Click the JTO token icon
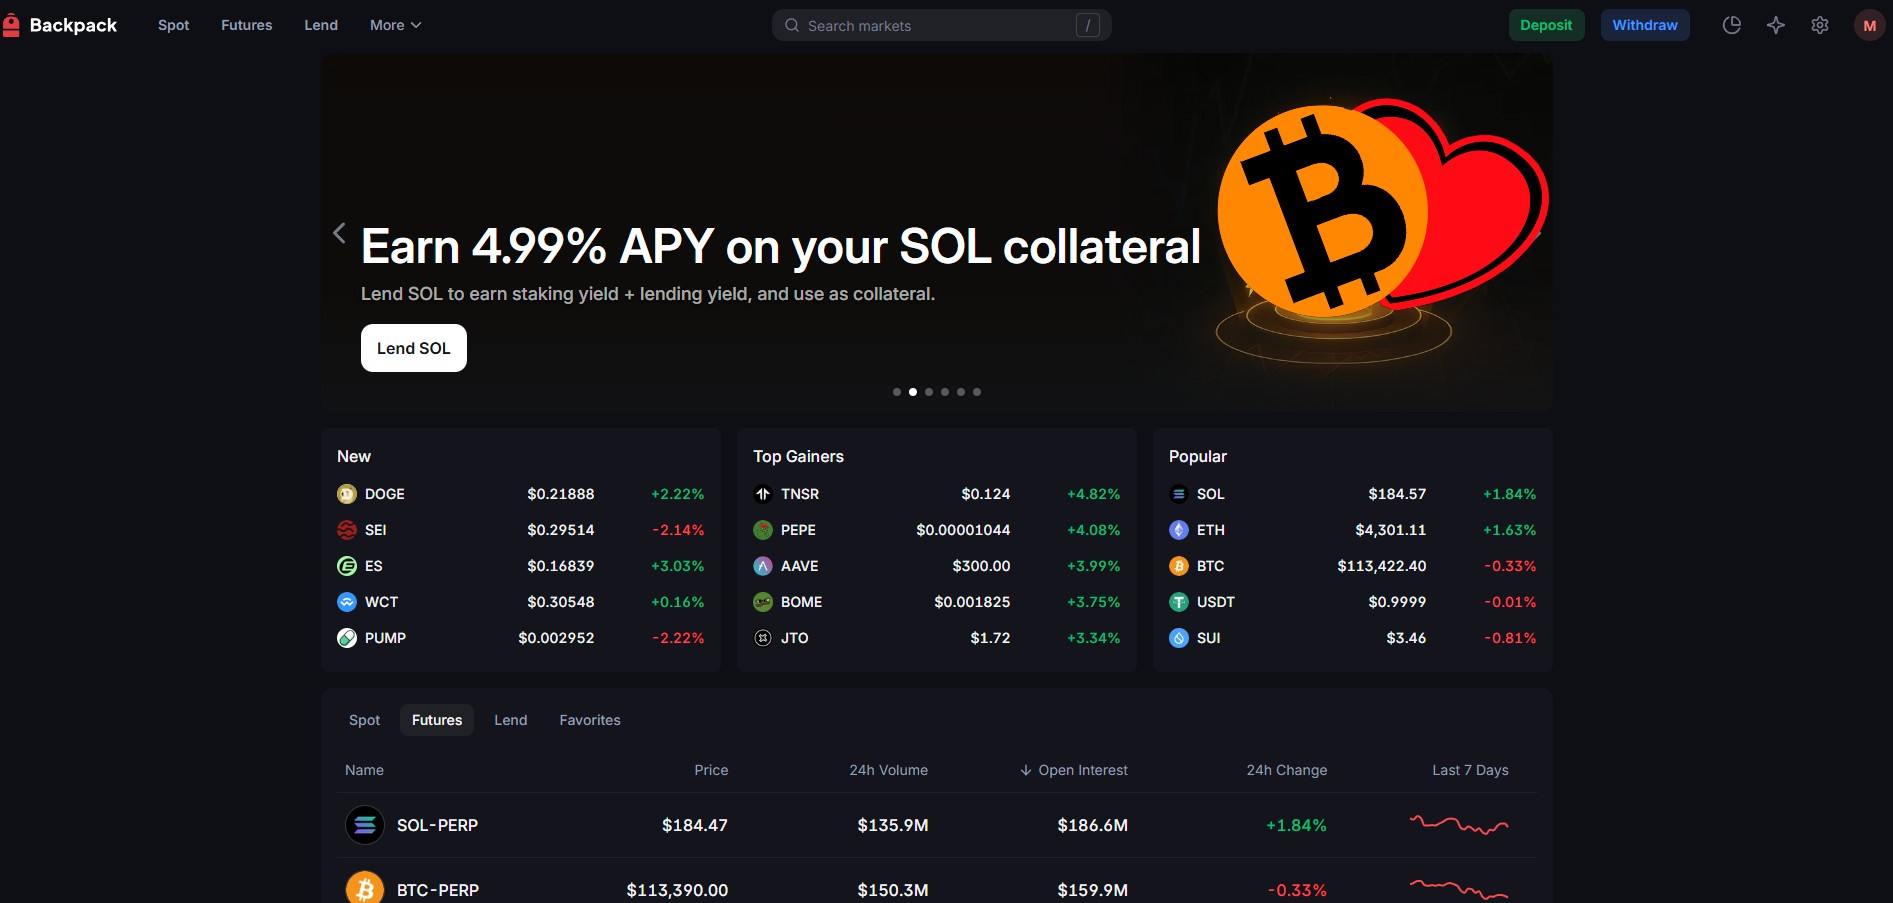 click(x=763, y=638)
